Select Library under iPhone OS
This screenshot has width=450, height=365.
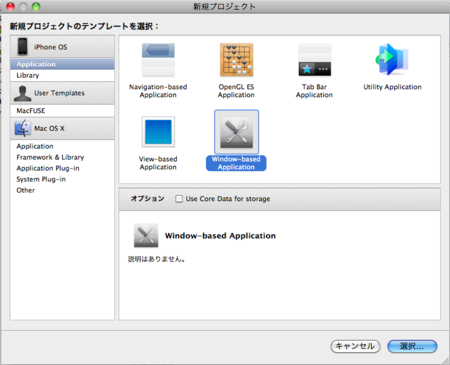click(62, 75)
